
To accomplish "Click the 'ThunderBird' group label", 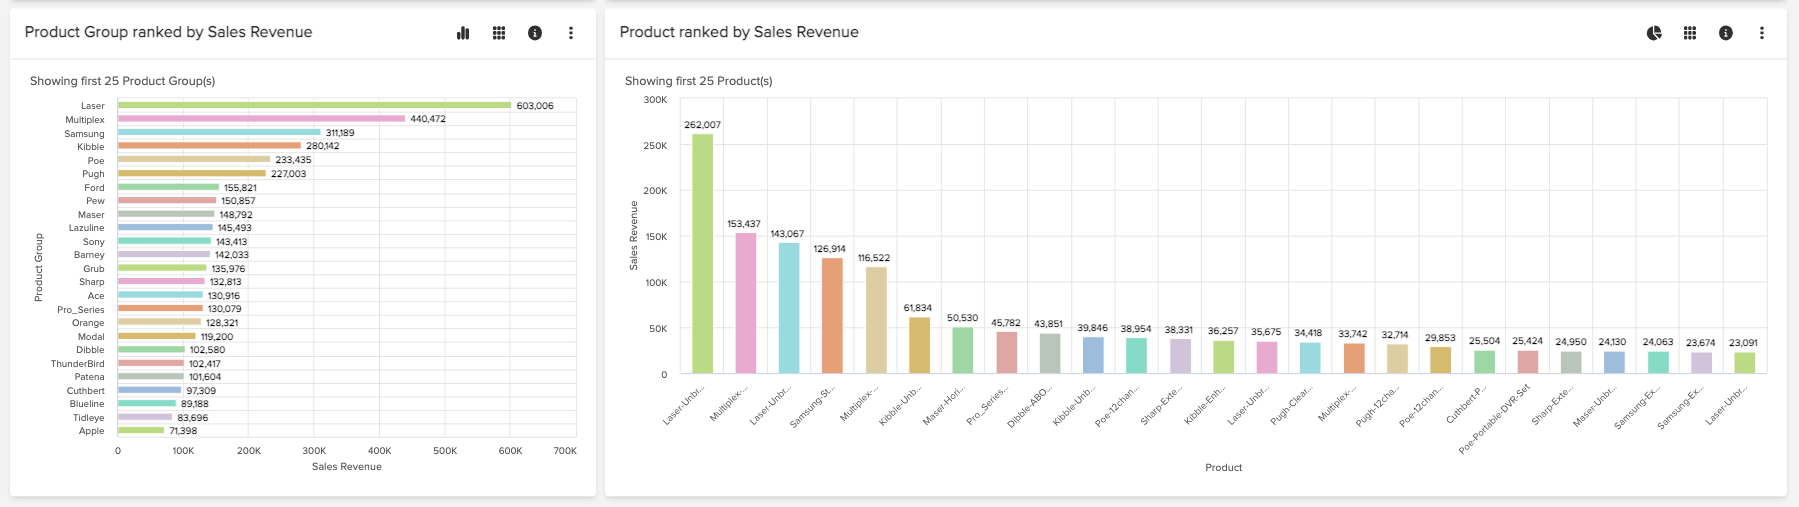I will (x=78, y=364).
